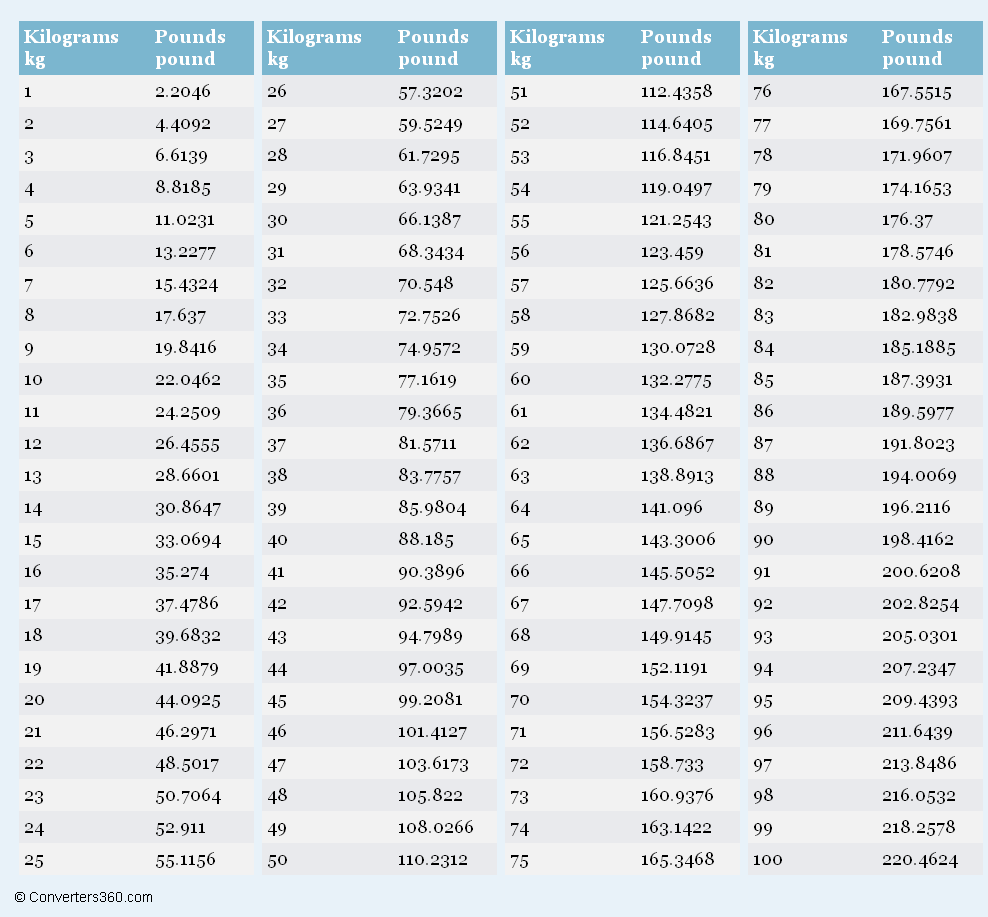Select the 198.4162 pounds cell

pos(917,540)
